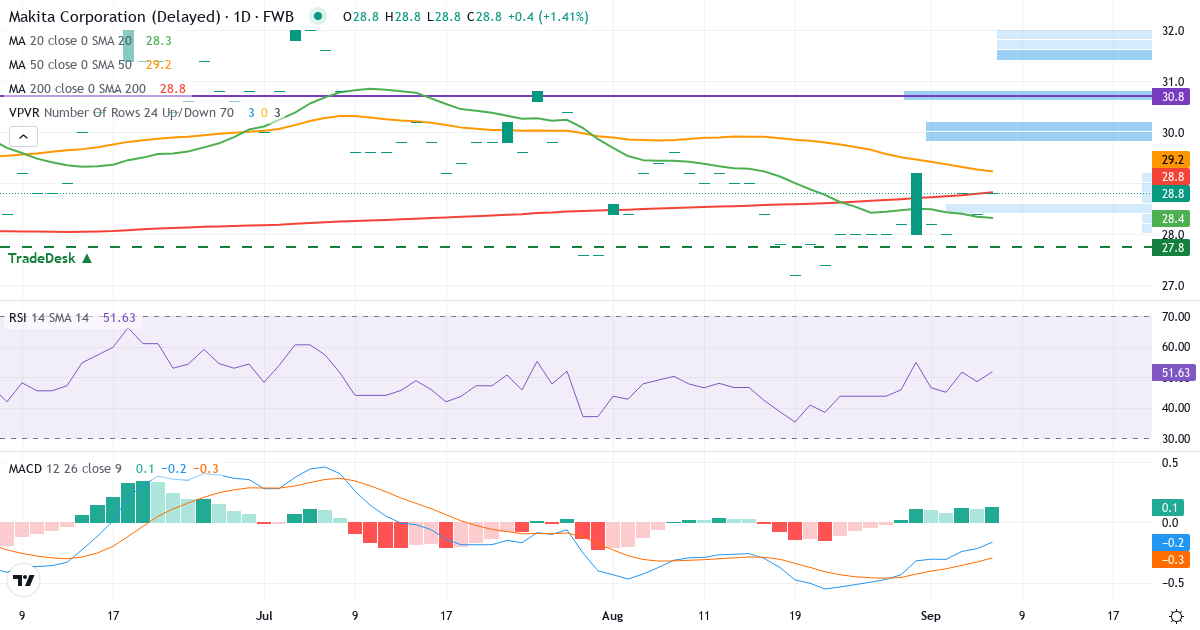Image resolution: width=1200 pixels, height=630 pixels.
Task: Click the blue -0.2 MACD axis label
Action: (x=1170, y=542)
